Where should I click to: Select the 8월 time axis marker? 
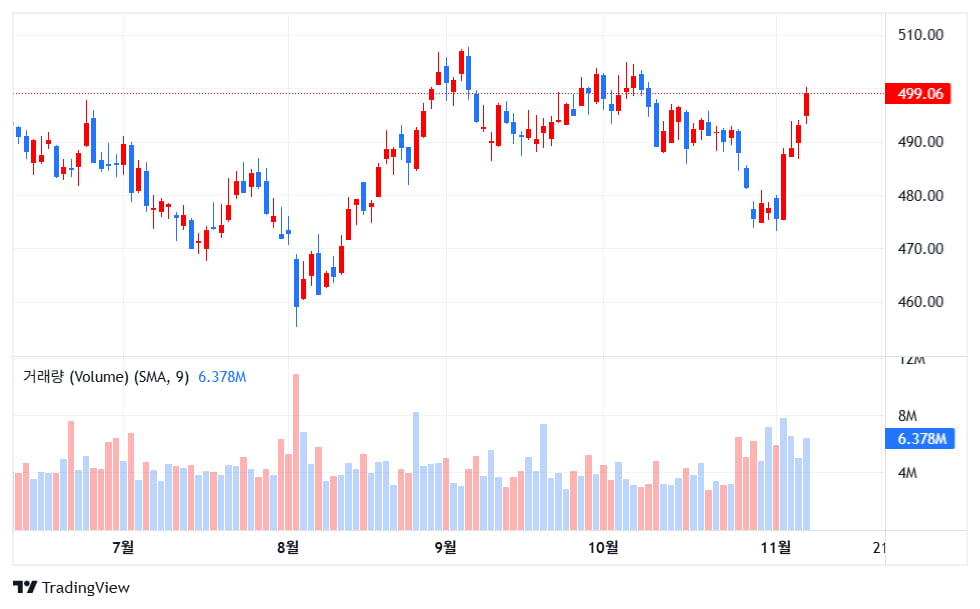point(287,547)
